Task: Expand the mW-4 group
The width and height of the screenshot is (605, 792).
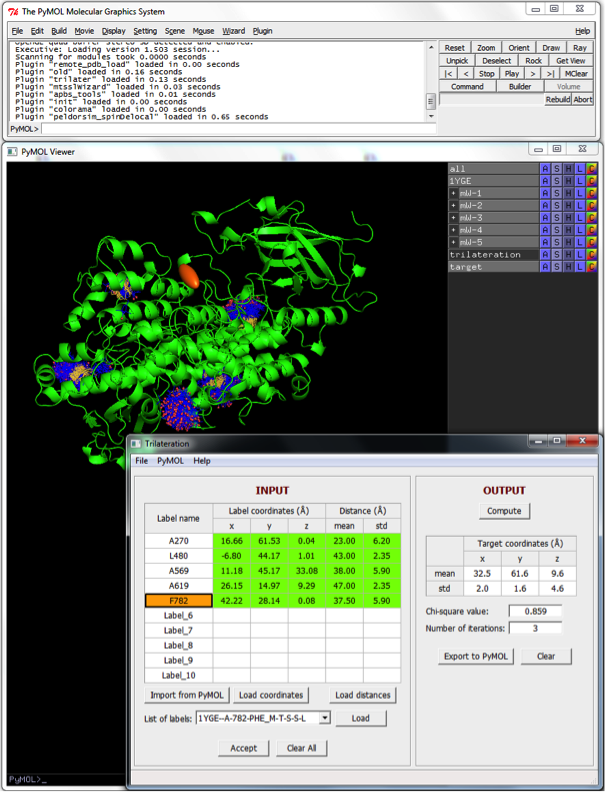Action: [x=453, y=230]
